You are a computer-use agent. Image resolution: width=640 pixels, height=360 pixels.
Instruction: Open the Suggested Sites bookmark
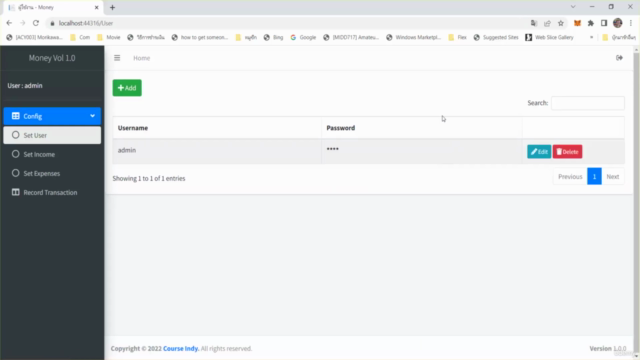coord(496,37)
